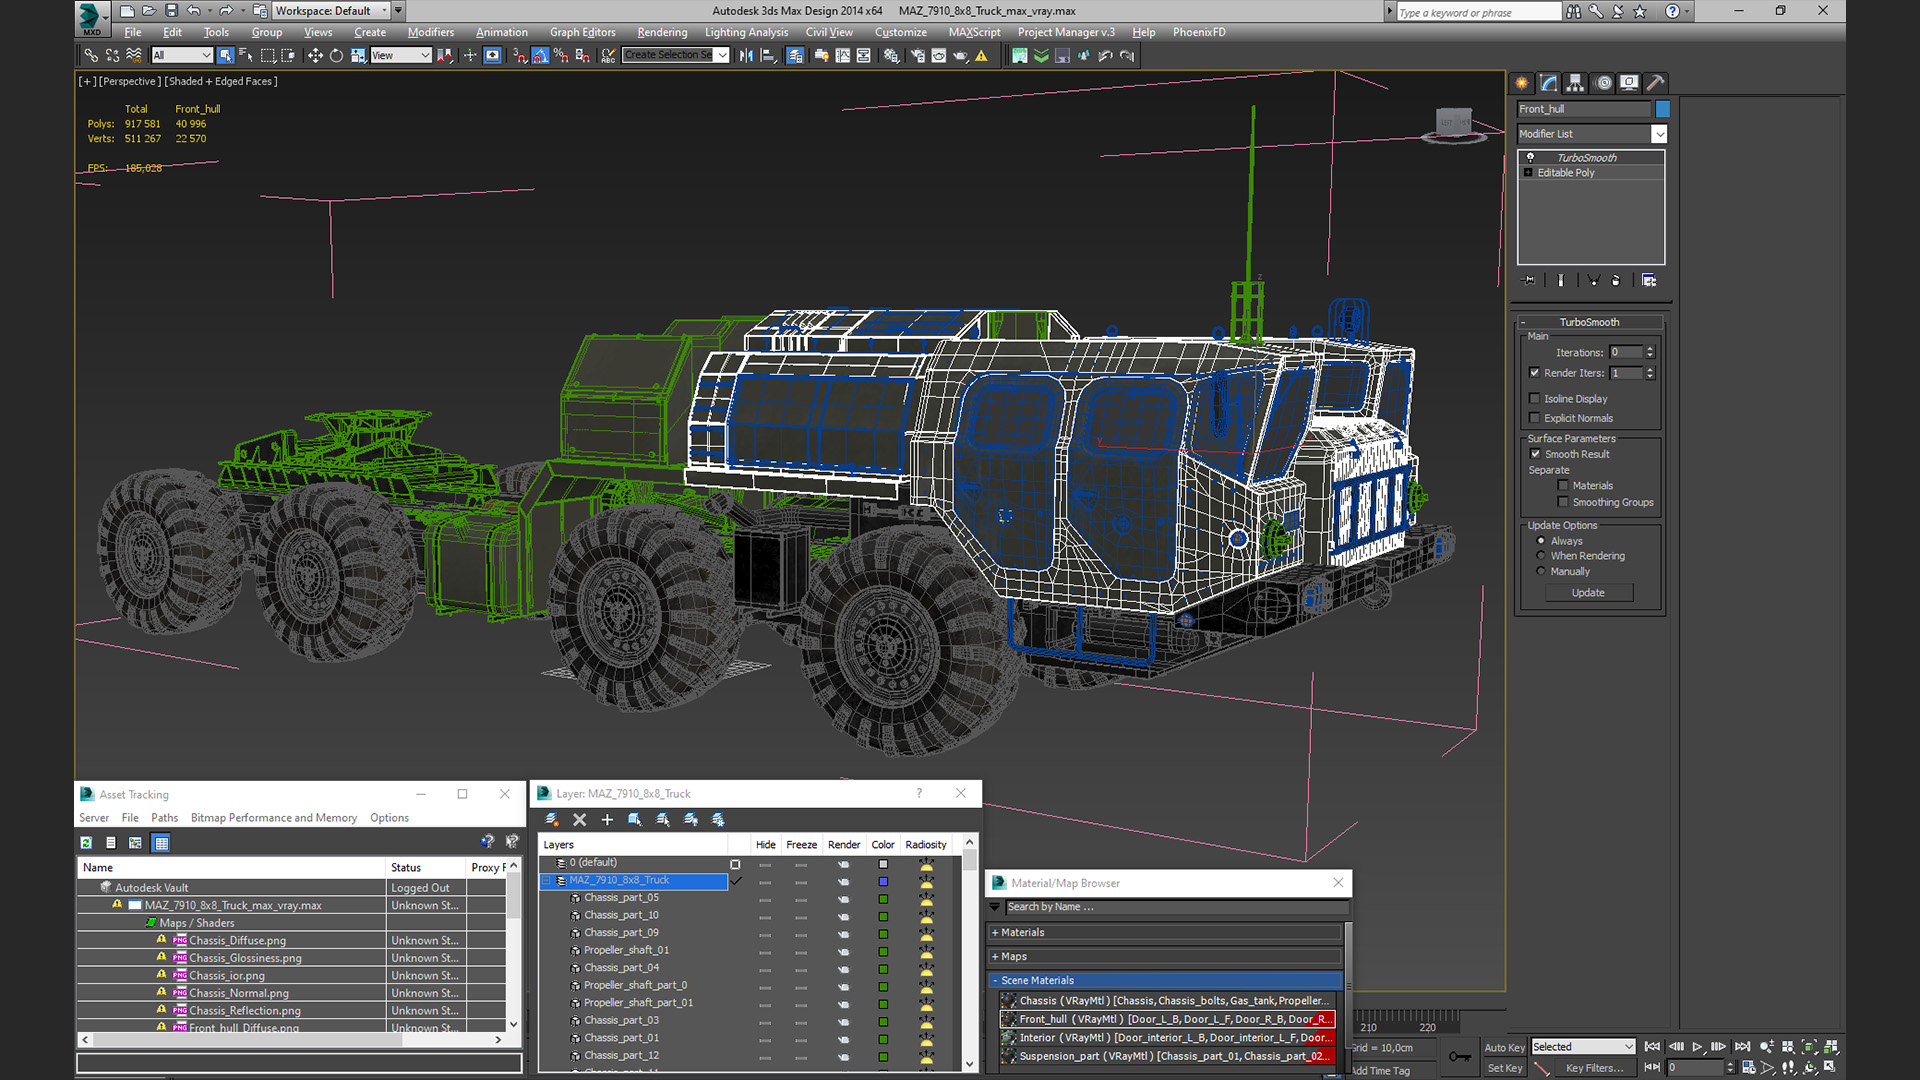Click Add Selected Objects plus icon

pos(607,820)
